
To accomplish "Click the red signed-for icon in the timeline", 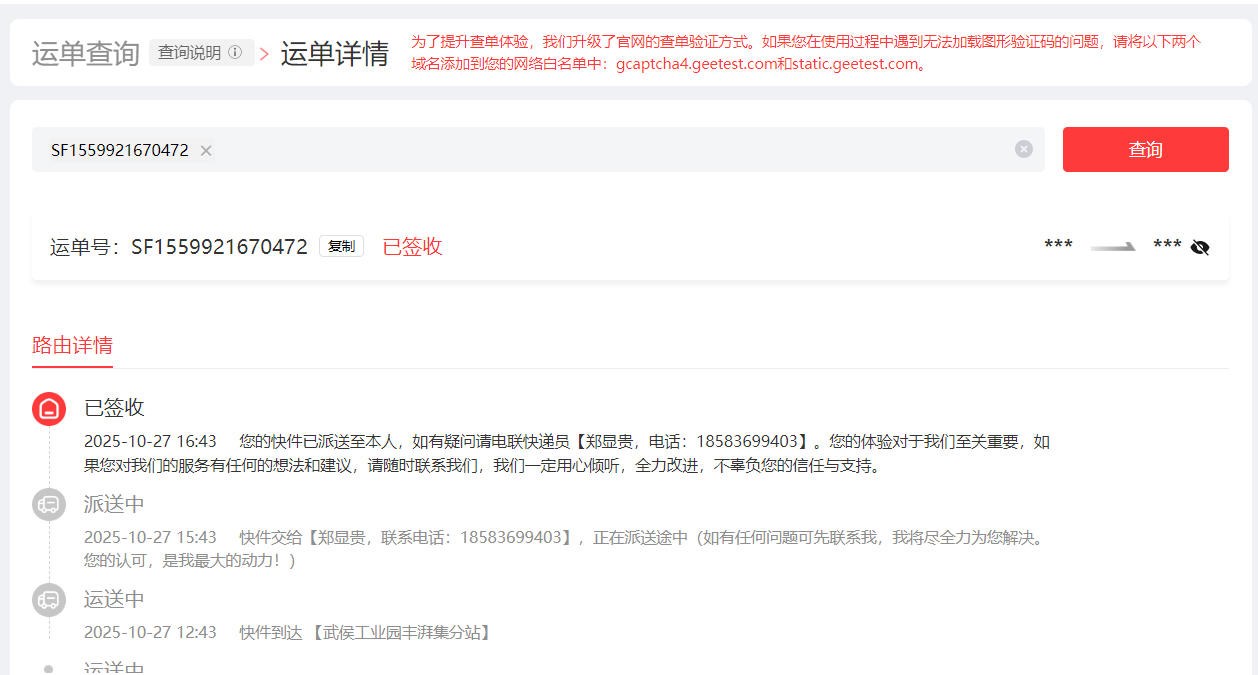I will [x=49, y=409].
